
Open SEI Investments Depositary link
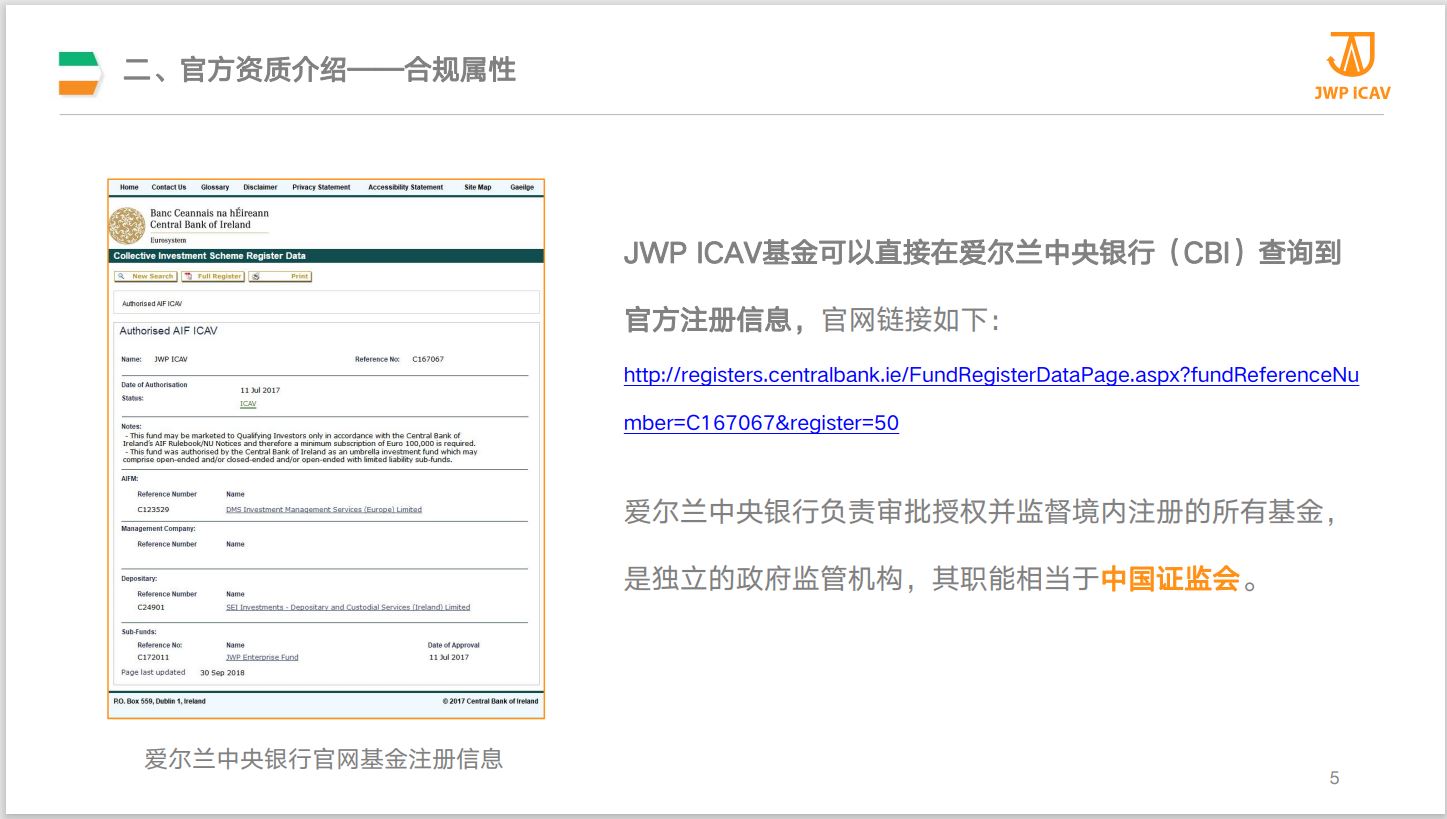tap(348, 607)
